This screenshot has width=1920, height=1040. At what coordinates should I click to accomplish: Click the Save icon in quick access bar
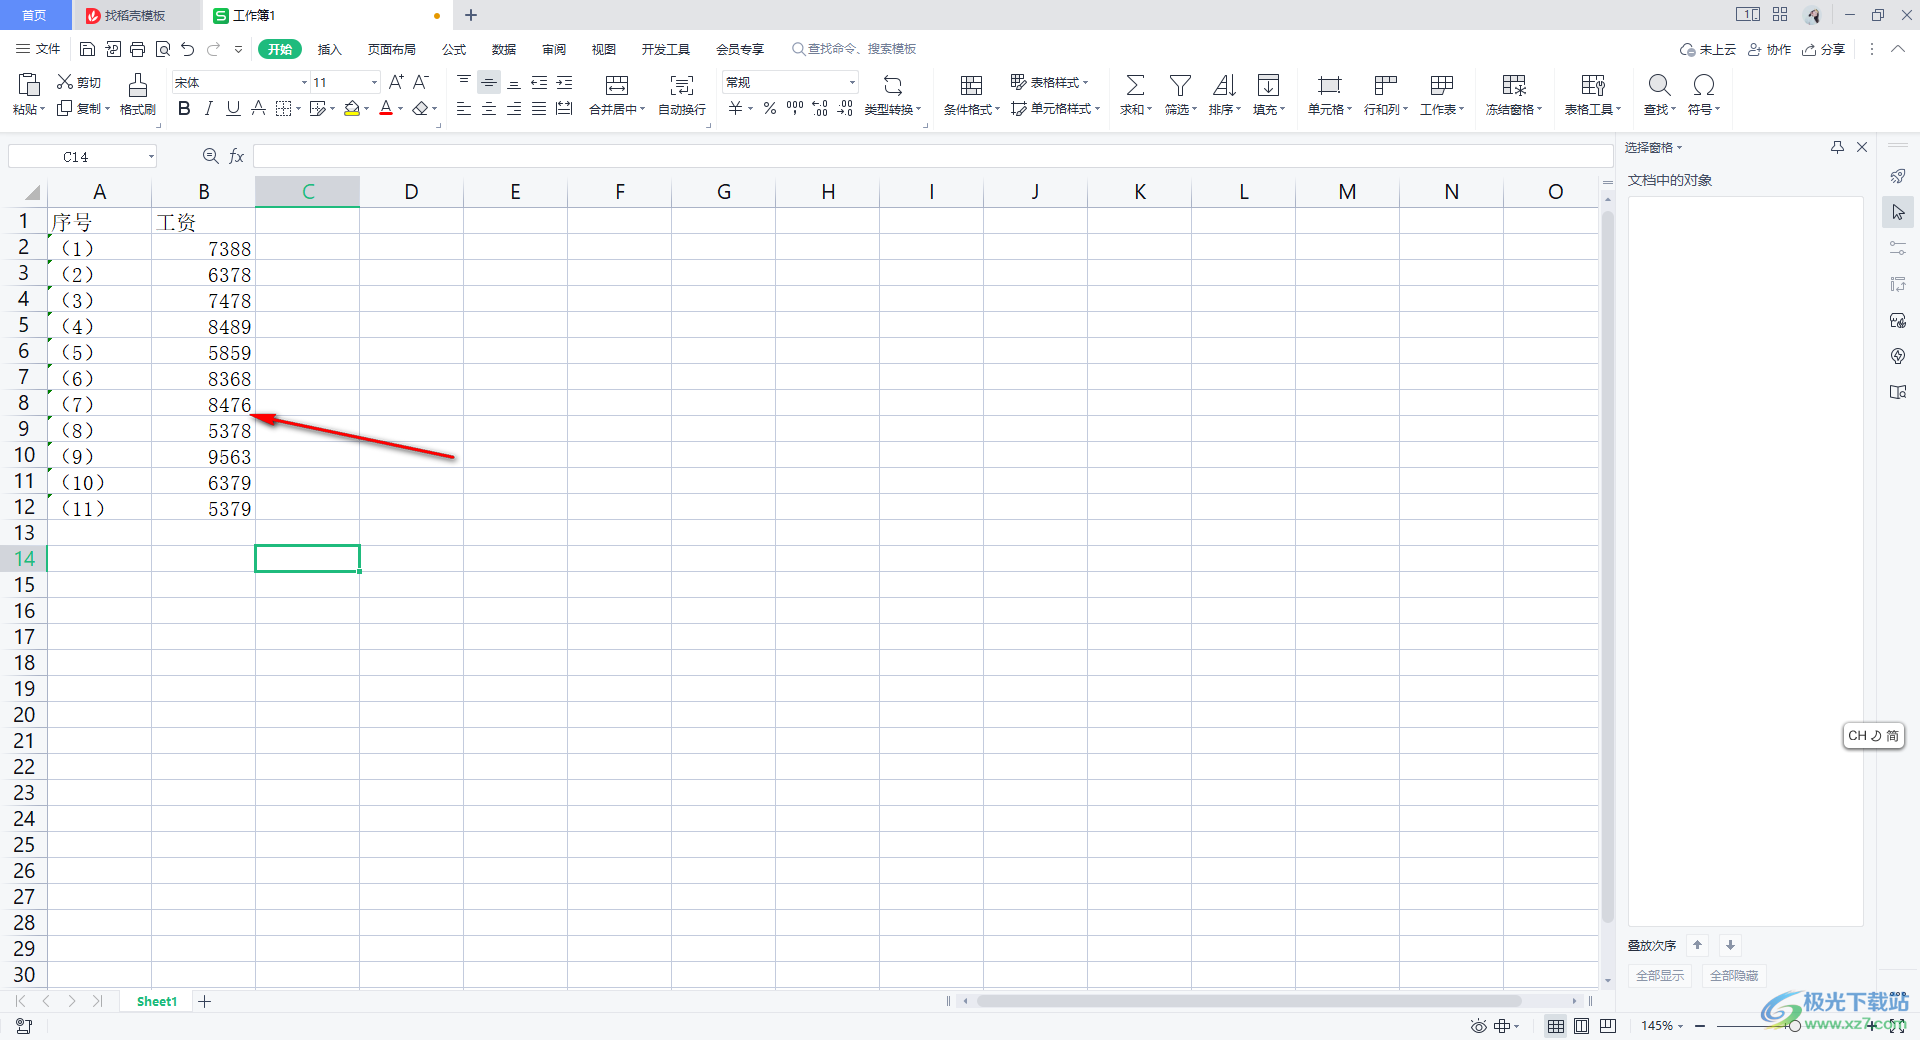coord(87,49)
